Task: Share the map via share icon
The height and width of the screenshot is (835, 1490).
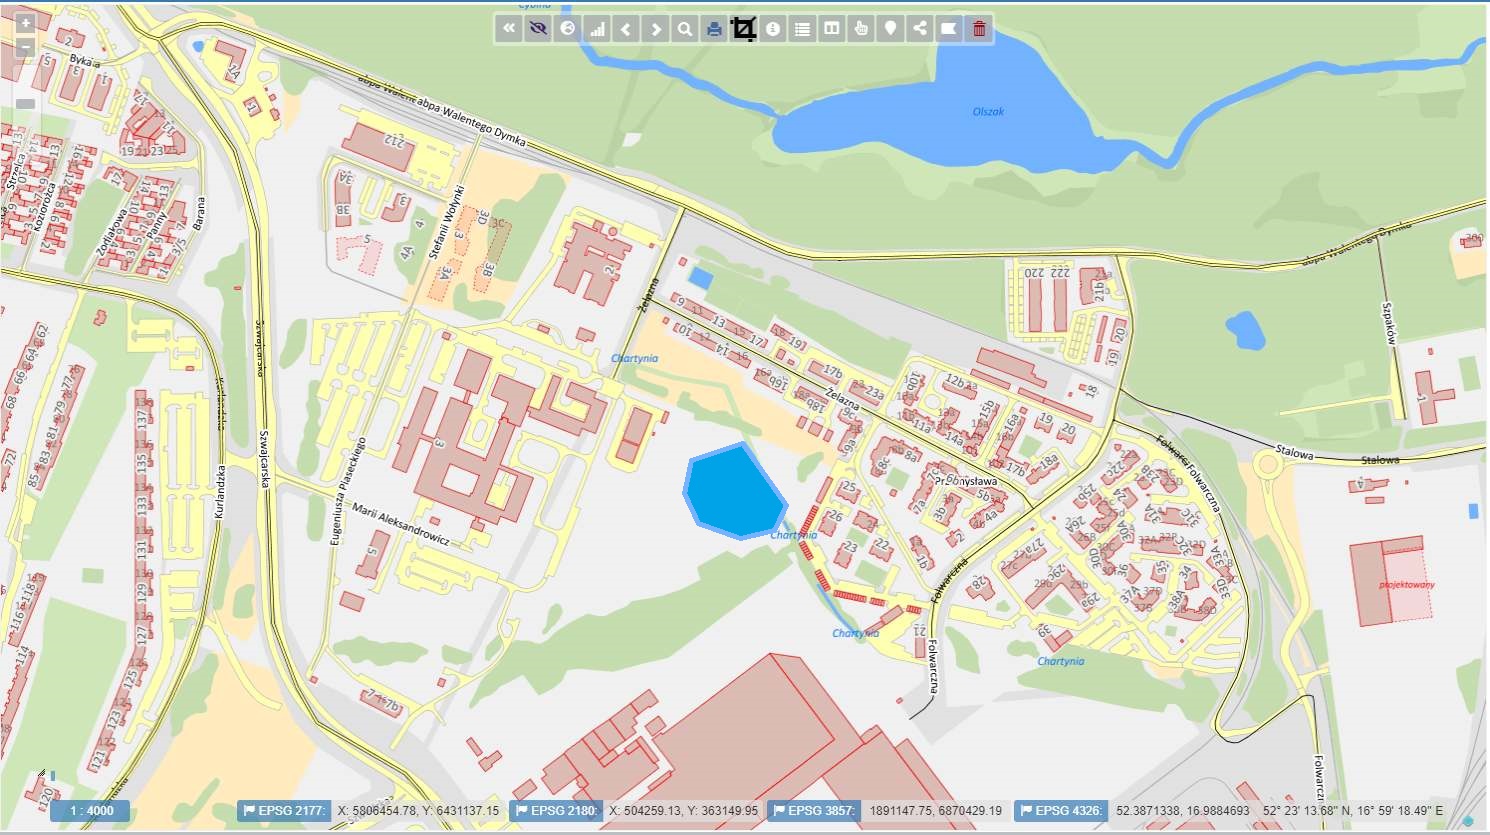Action: [x=919, y=29]
